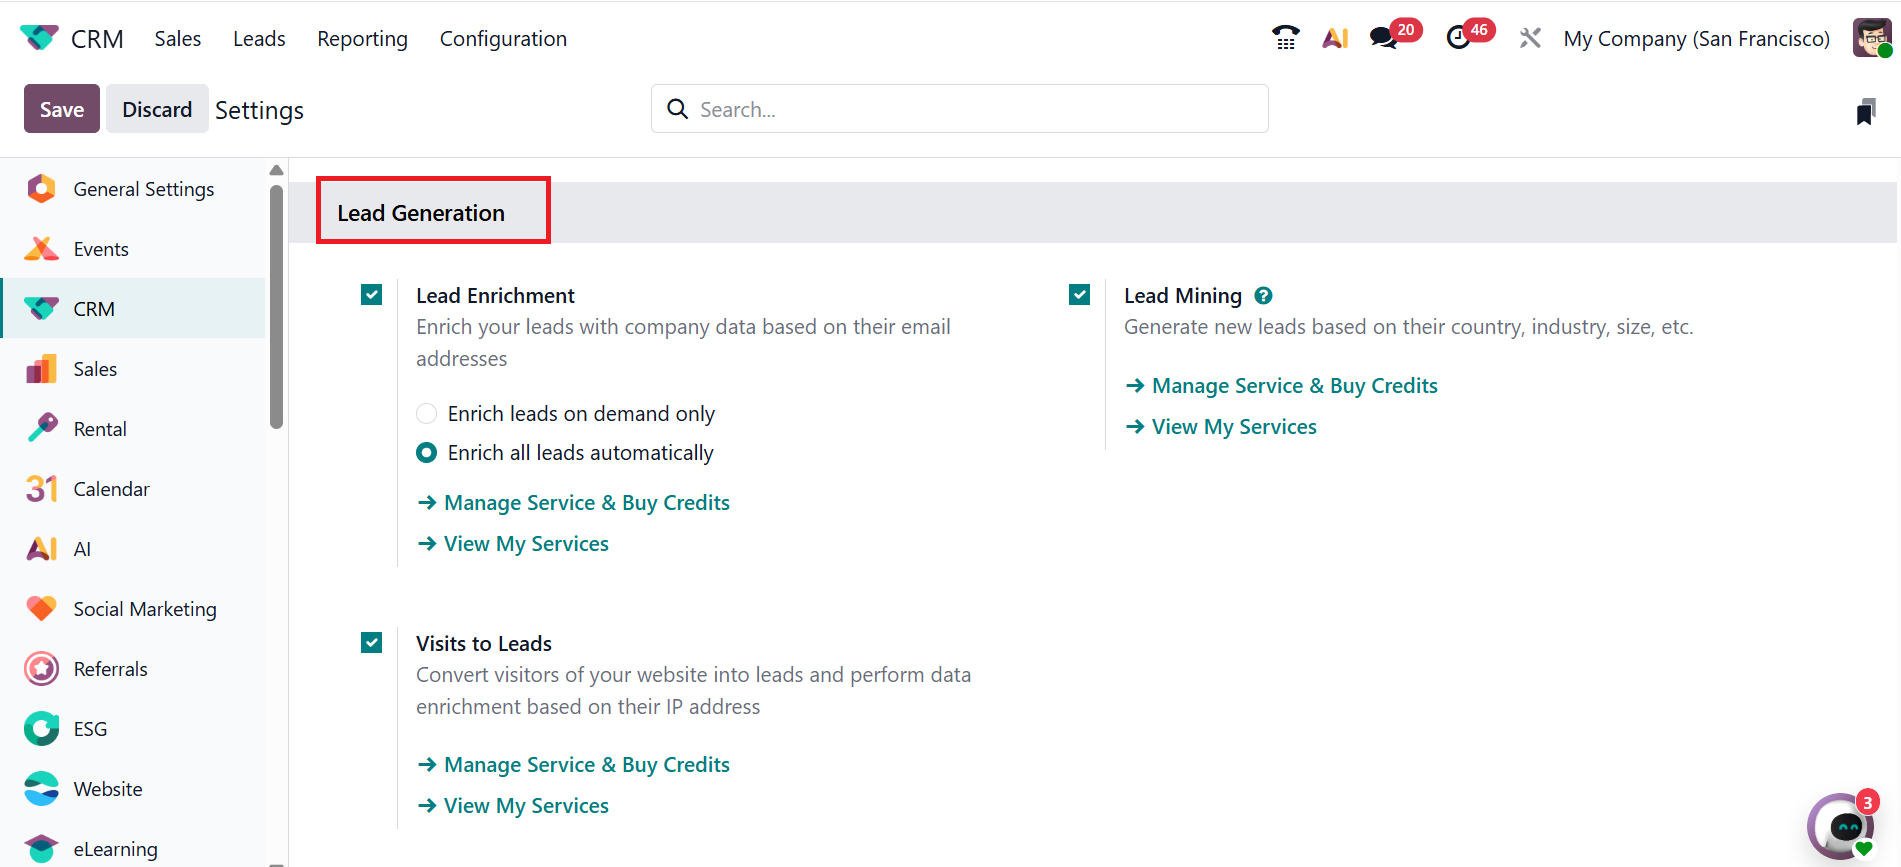Open the user avatar menu

pyautogui.click(x=1872, y=38)
